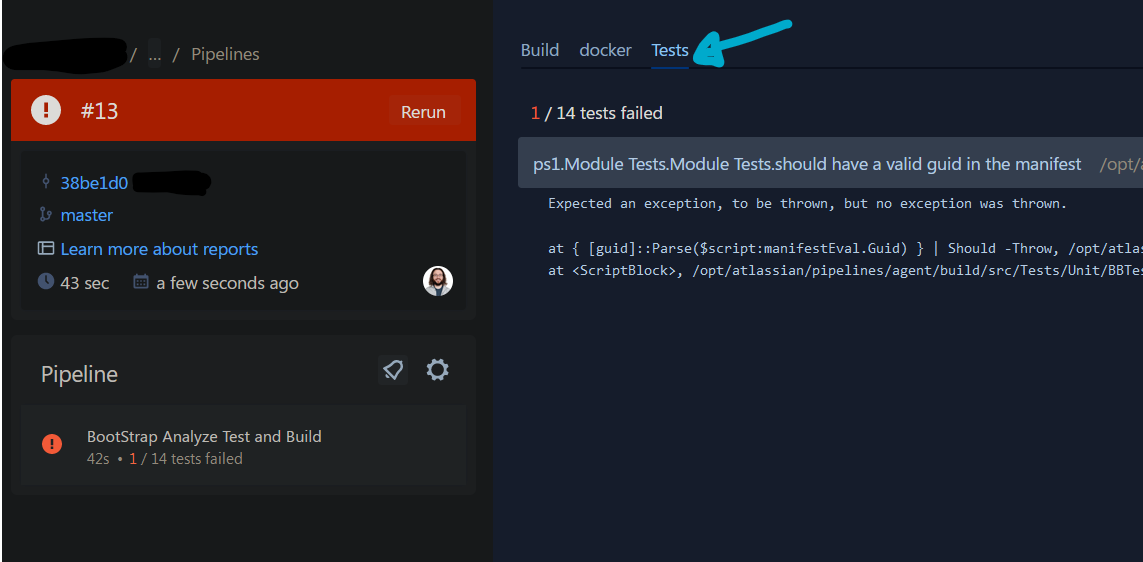Click the calendar icon beside a few seconds ago
Viewport: 1143px width, 562px height.
coord(141,282)
